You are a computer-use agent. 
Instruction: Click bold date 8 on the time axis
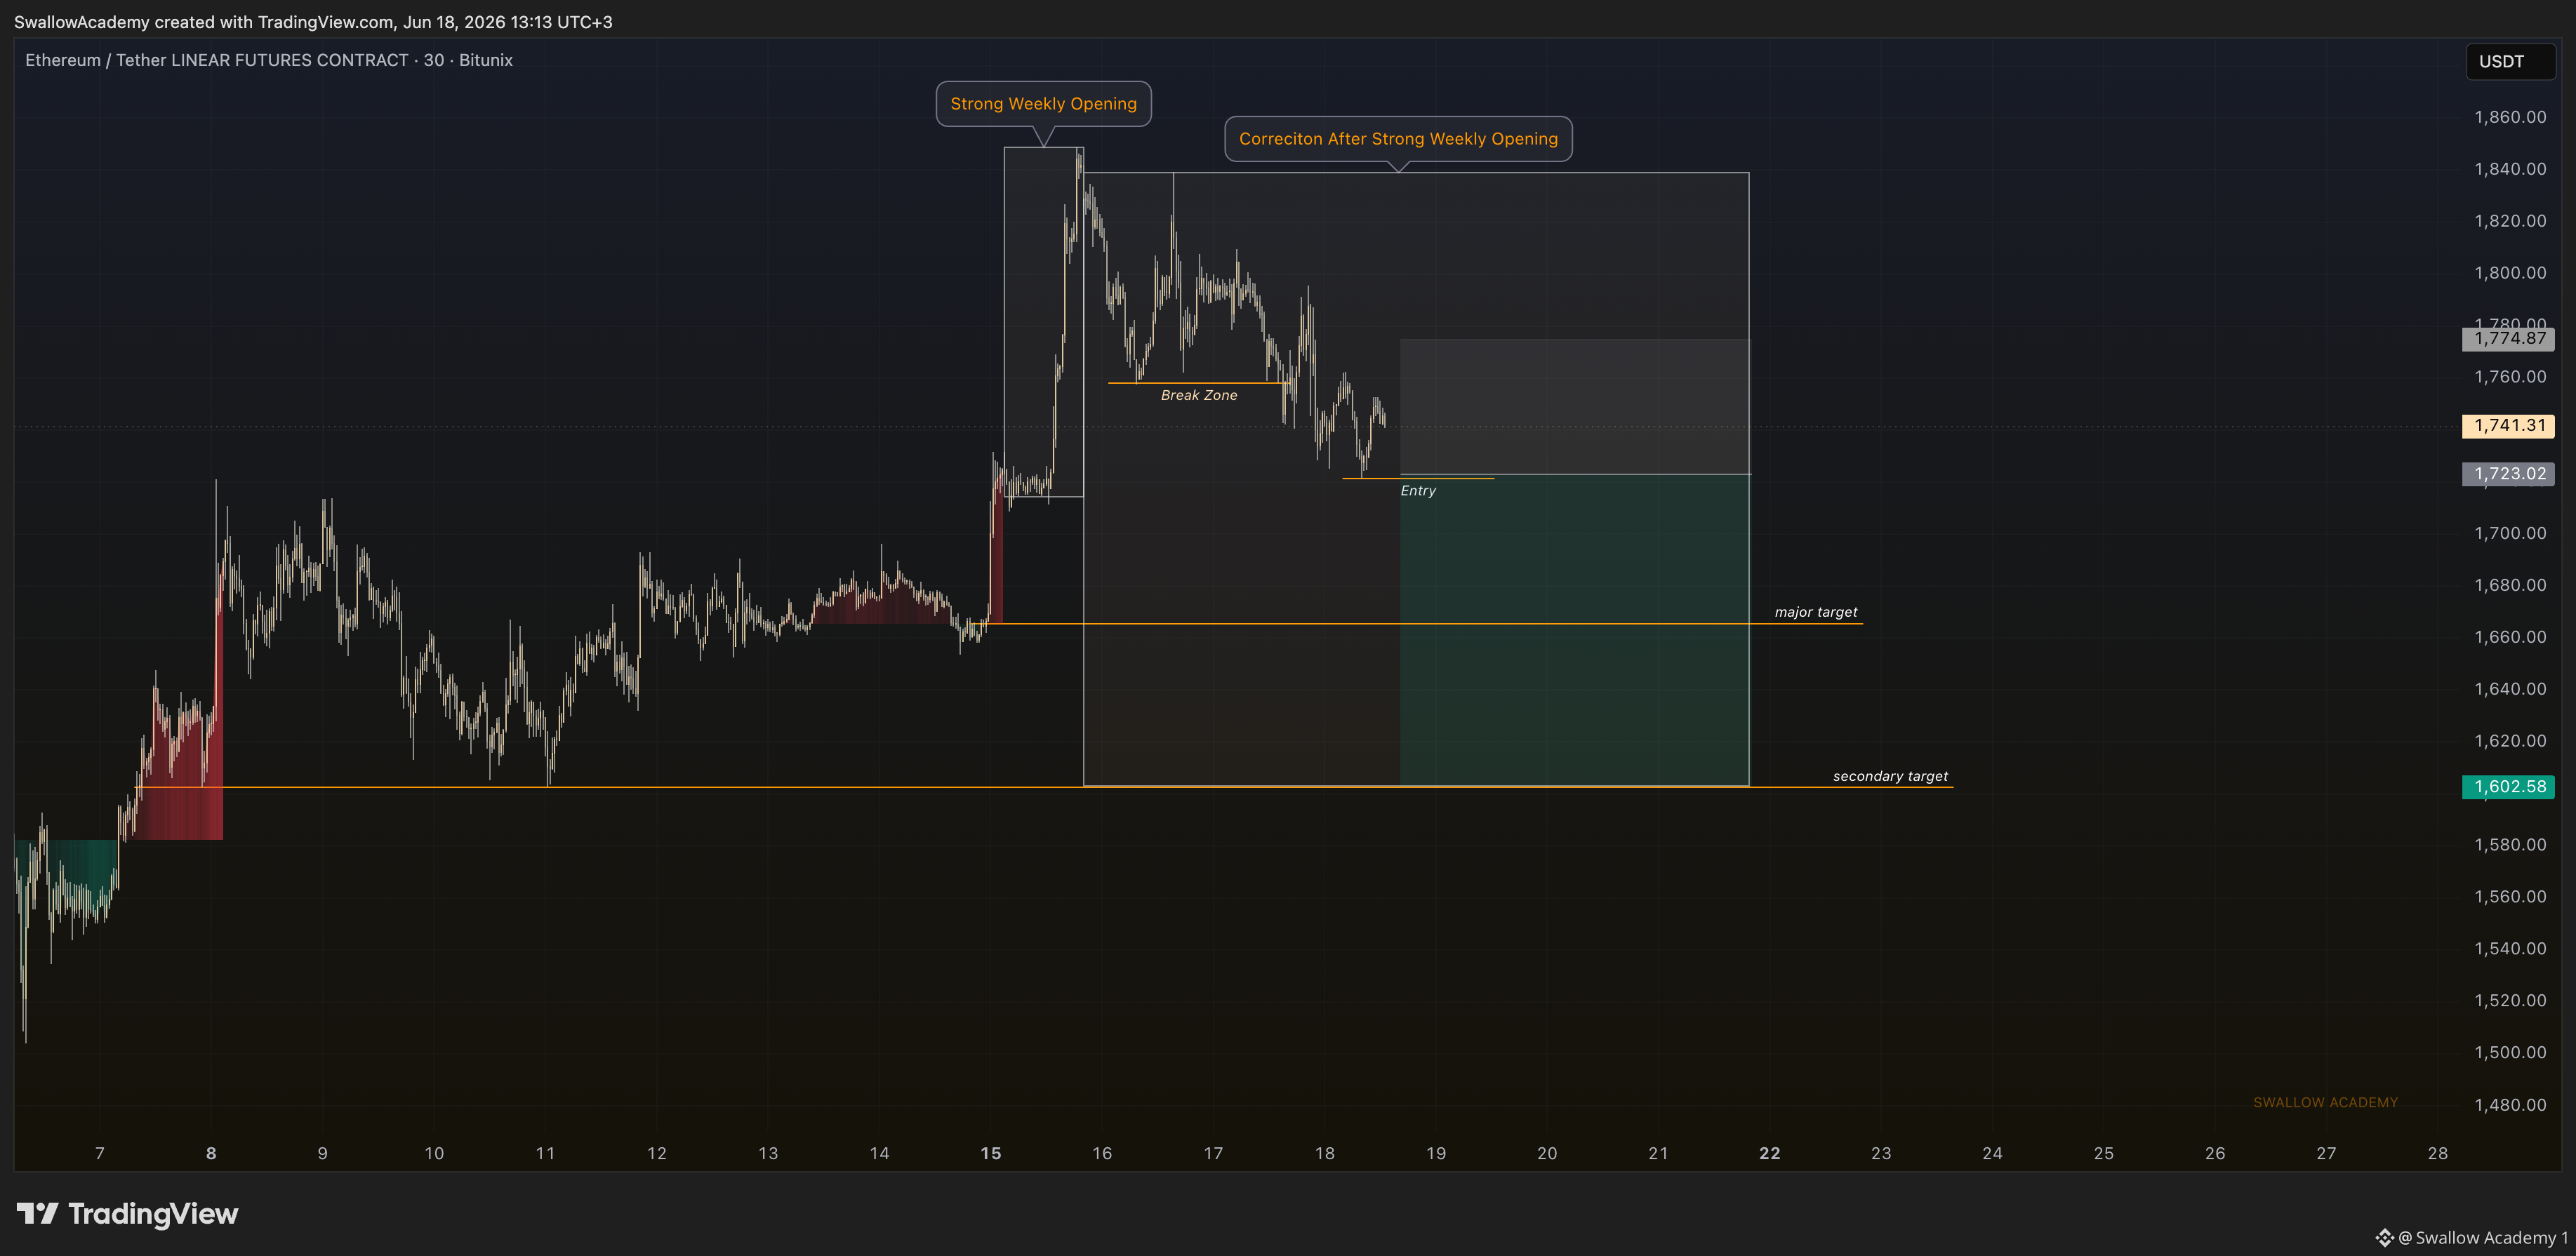coord(211,1154)
